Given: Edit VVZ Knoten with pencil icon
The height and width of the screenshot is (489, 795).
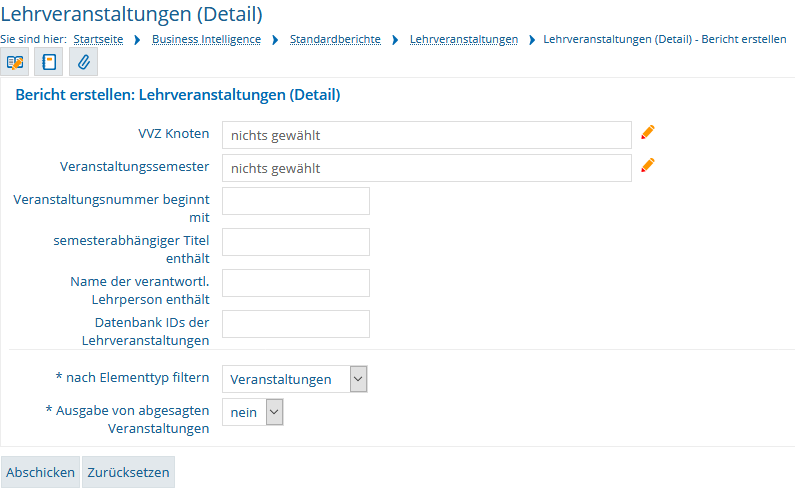Looking at the screenshot, I should point(647,132).
